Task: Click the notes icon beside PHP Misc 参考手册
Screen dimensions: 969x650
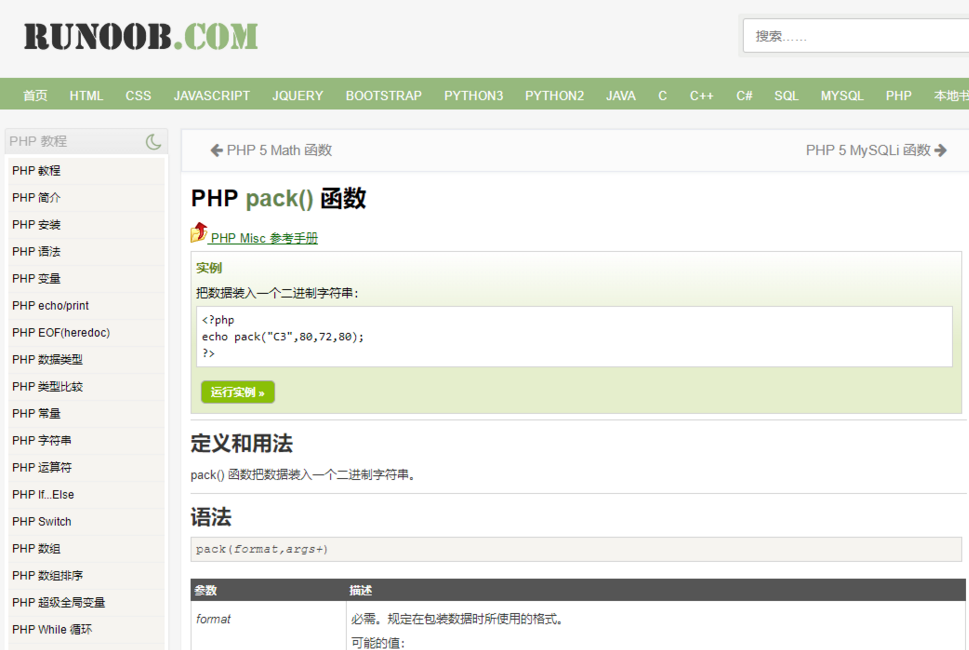Action: coord(198,234)
